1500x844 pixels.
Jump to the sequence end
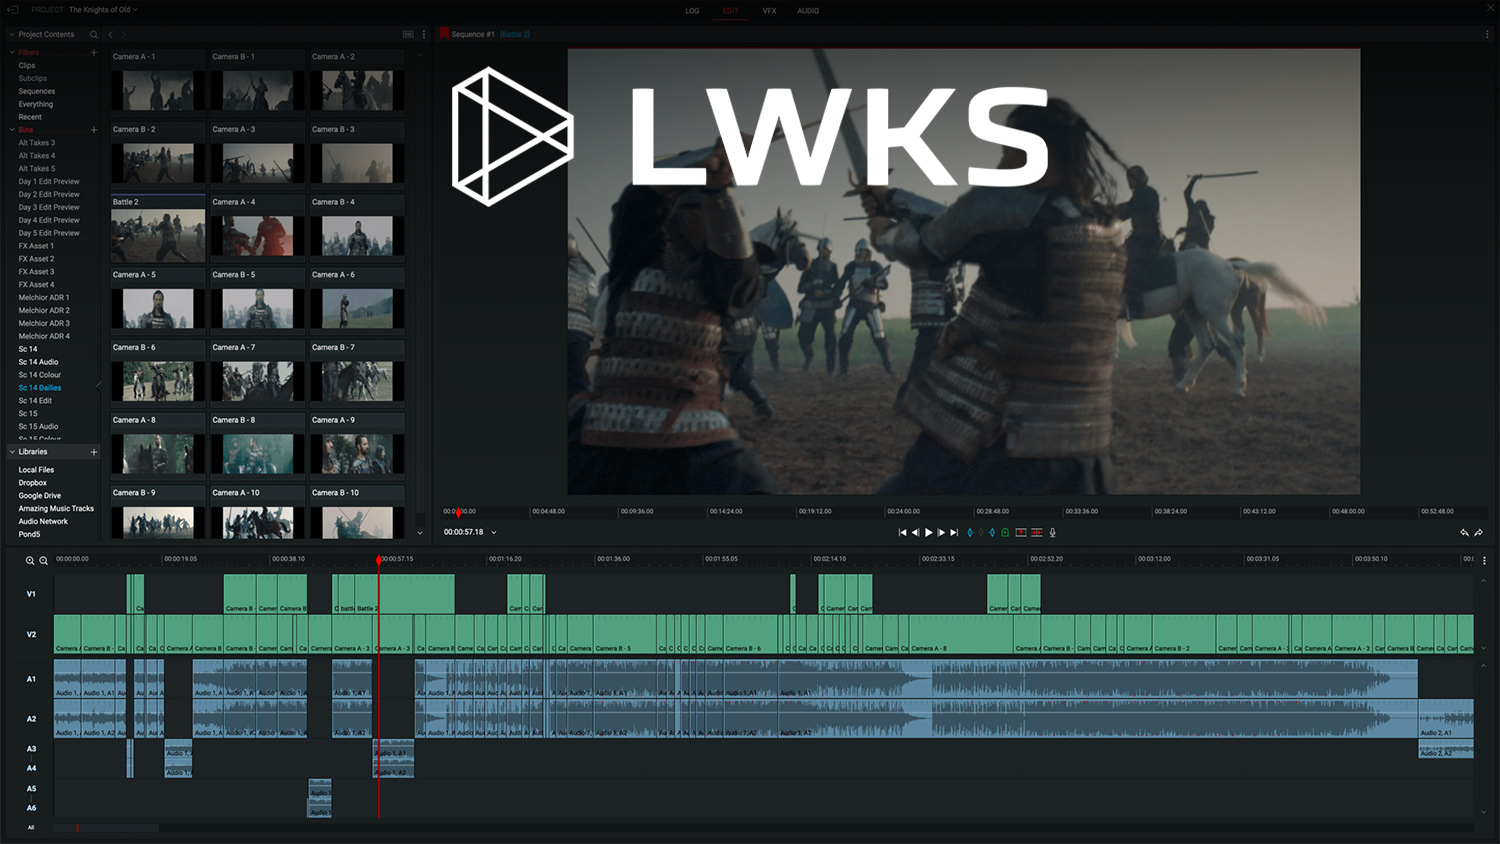(954, 533)
